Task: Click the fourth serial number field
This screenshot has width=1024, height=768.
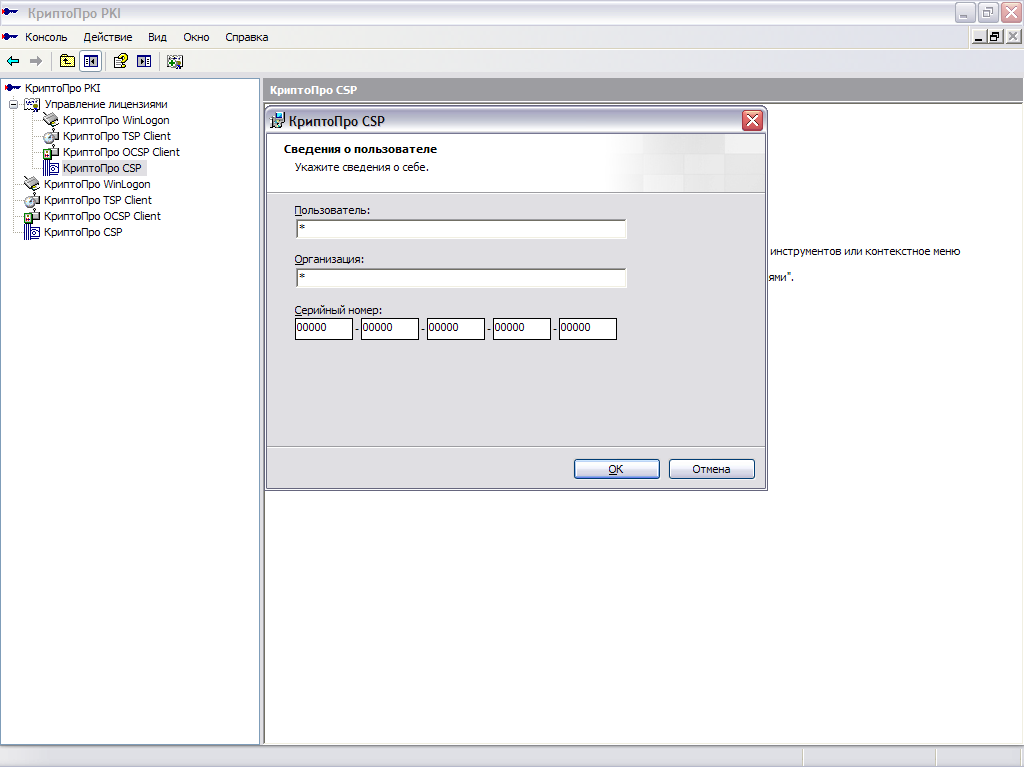Action: (522, 328)
